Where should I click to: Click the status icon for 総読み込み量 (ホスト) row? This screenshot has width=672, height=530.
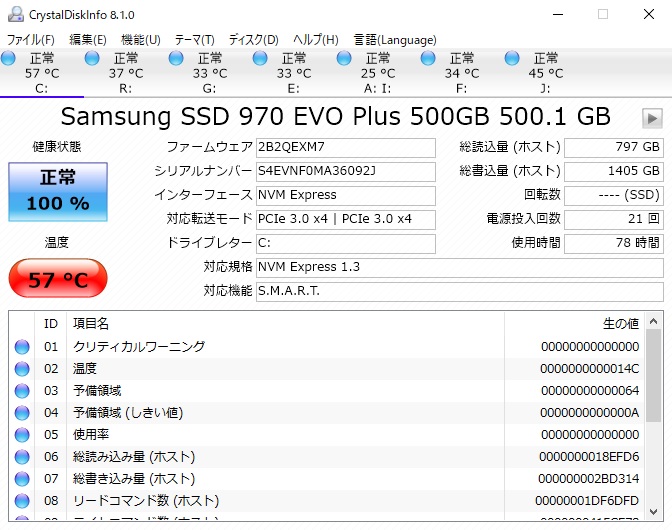22,457
